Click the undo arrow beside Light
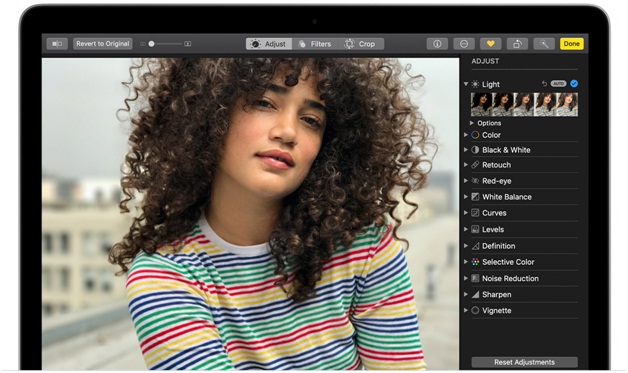The height and width of the screenshot is (373, 628). [544, 84]
